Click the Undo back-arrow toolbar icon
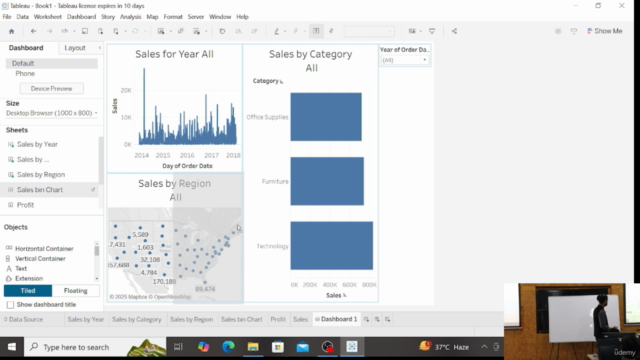The width and height of the screenshot is (640, 360). coord(33,31)
